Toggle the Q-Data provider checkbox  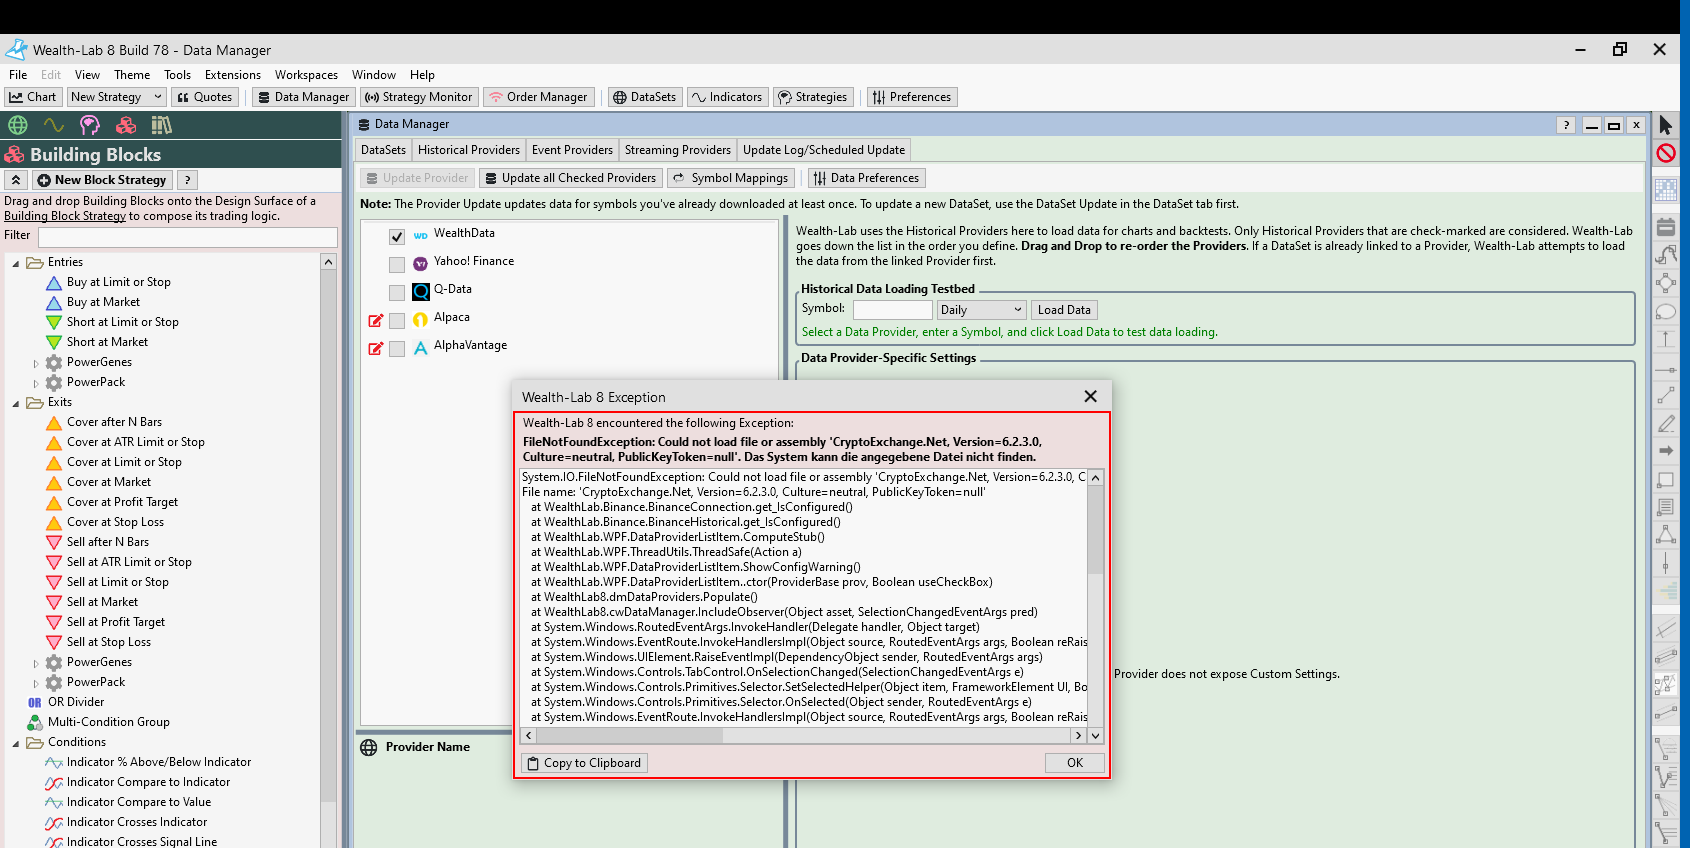pos(397,293)
